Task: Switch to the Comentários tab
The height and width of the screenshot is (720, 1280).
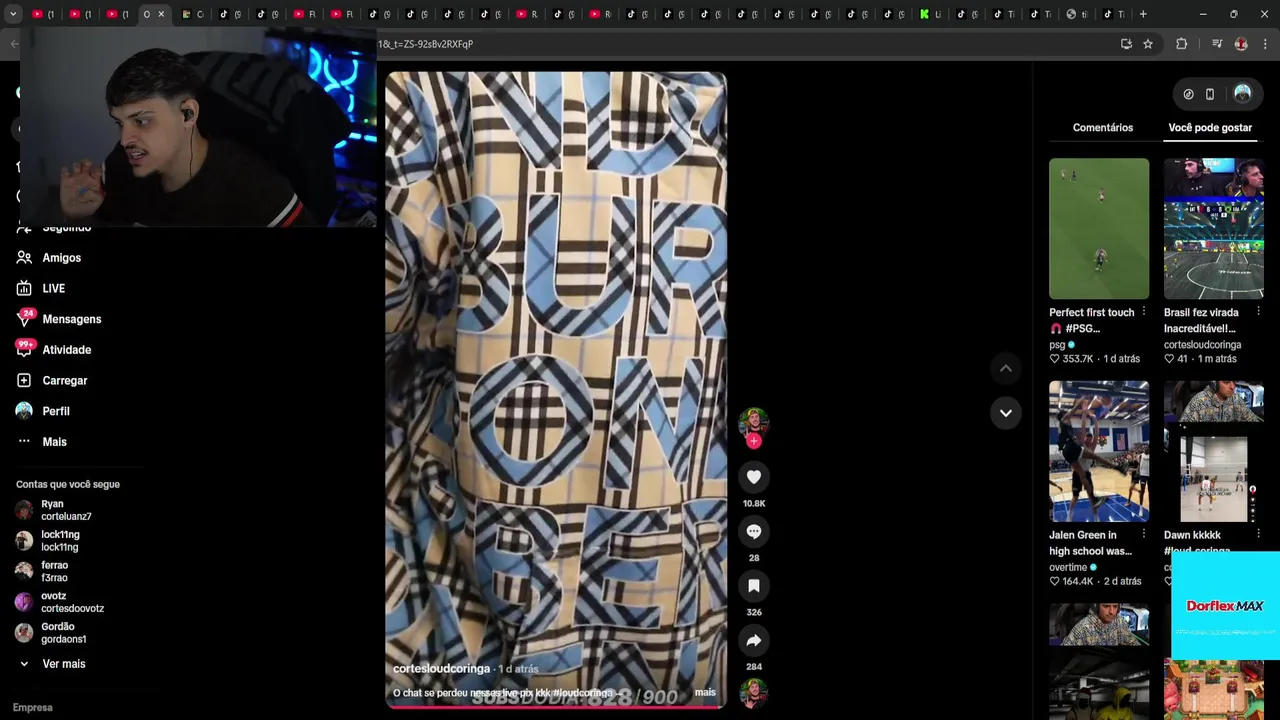Action: [1103, 128]
